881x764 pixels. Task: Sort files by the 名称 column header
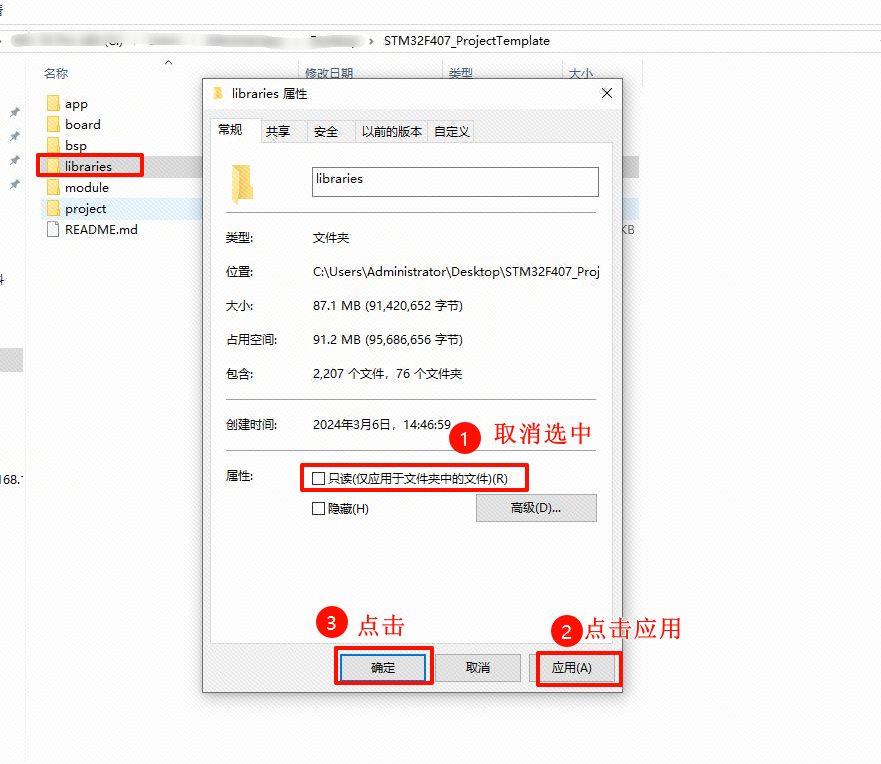56,74
